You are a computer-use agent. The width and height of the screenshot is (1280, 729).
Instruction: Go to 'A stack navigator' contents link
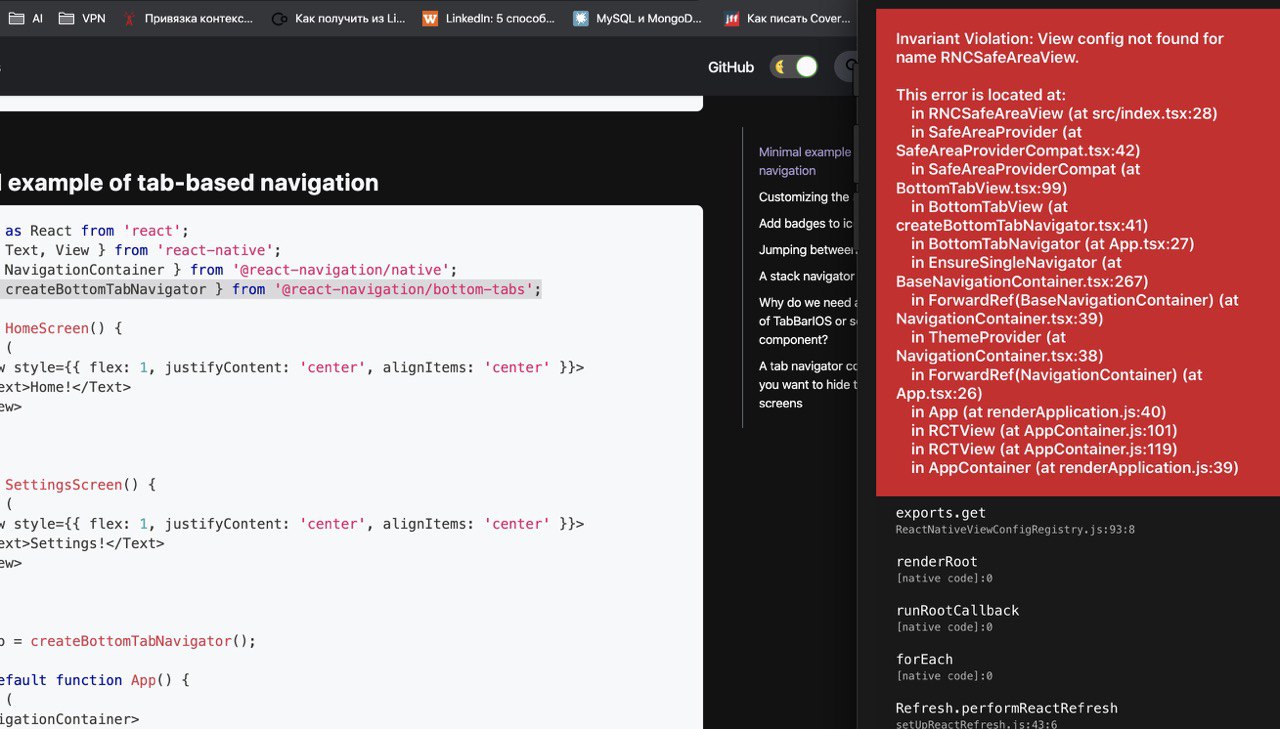pos(806,276)
